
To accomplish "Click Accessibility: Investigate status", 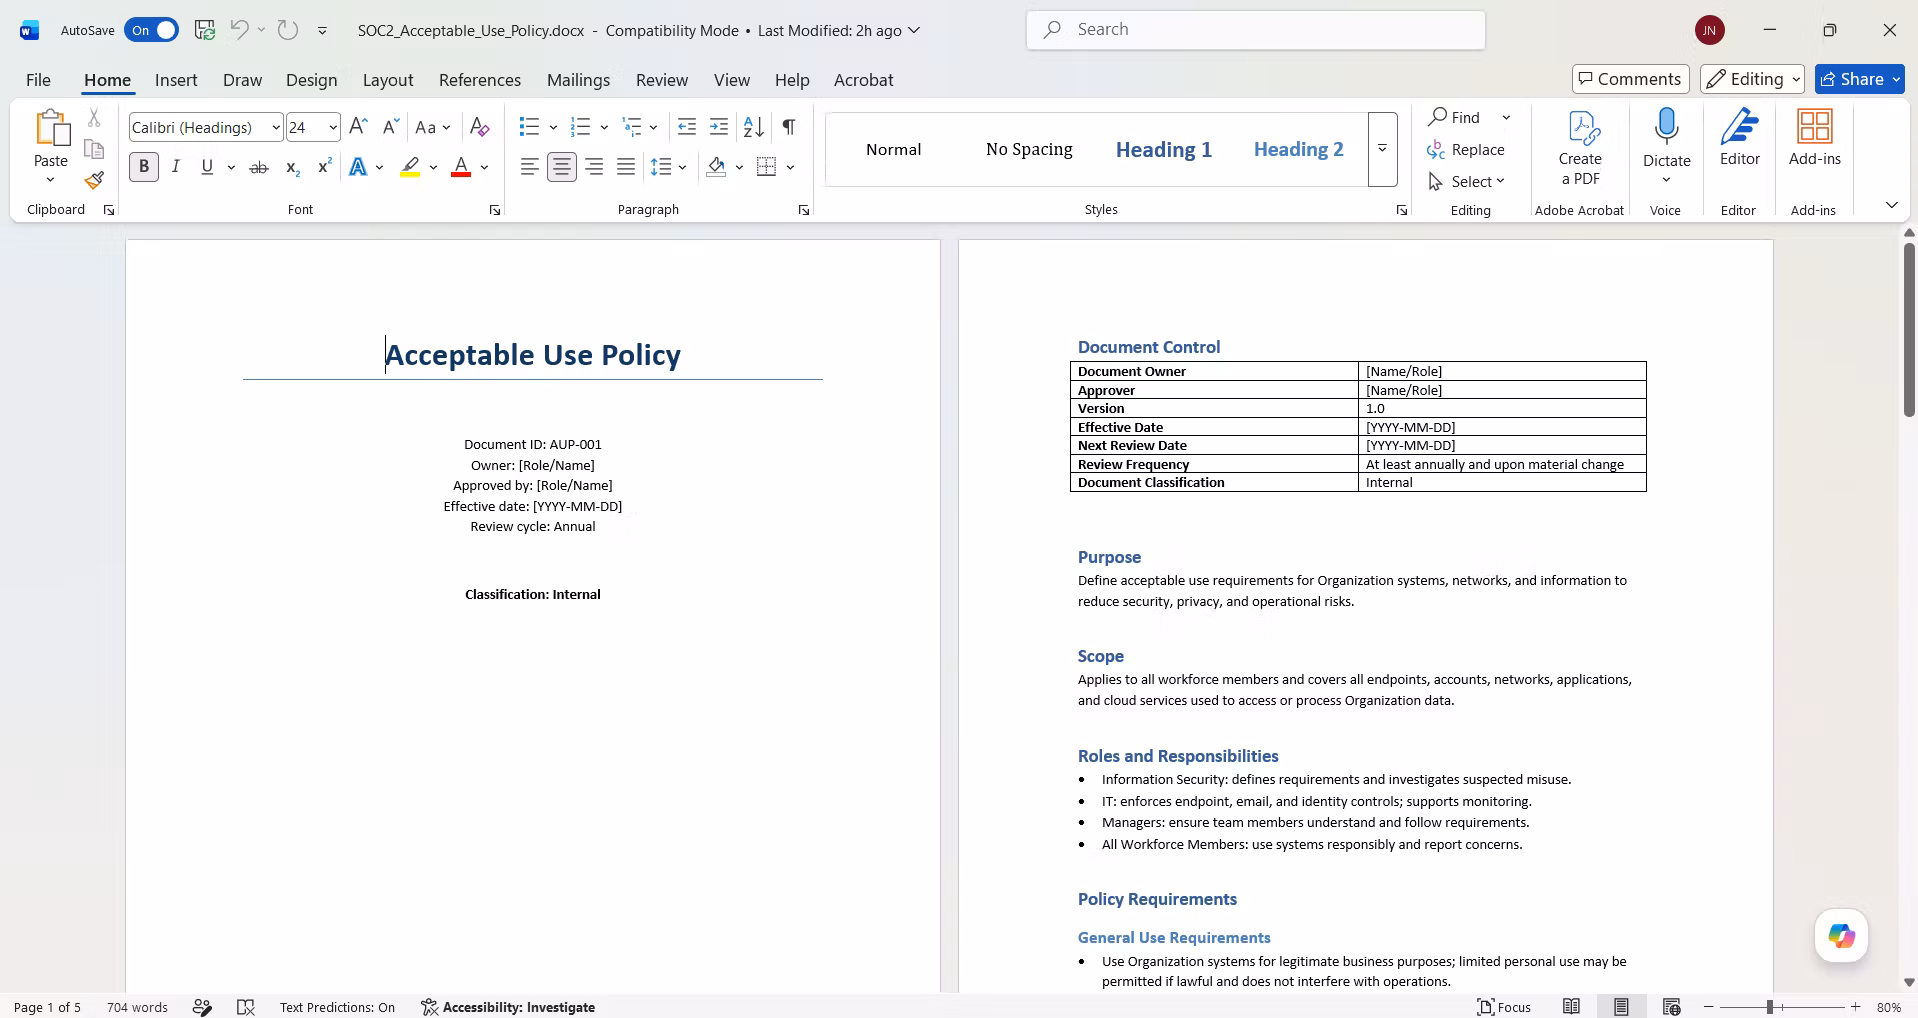I will point(508,1007).
